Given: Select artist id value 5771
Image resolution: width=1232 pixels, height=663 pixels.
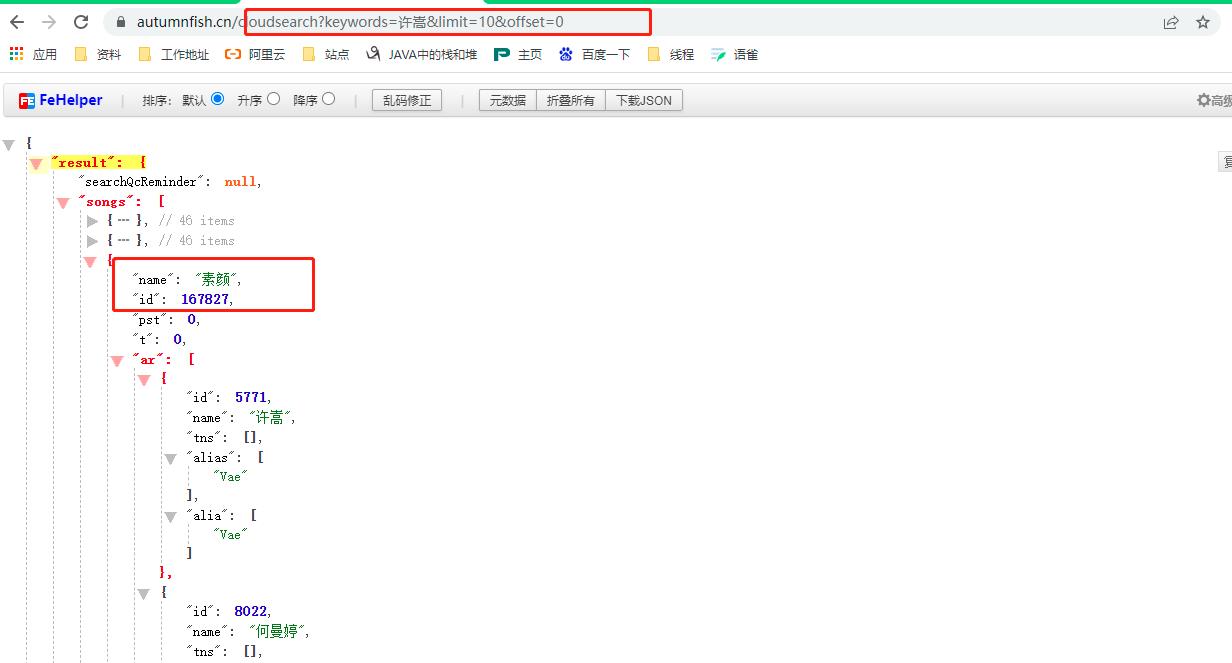Looking at the screenshot, I should coord(251,397).
